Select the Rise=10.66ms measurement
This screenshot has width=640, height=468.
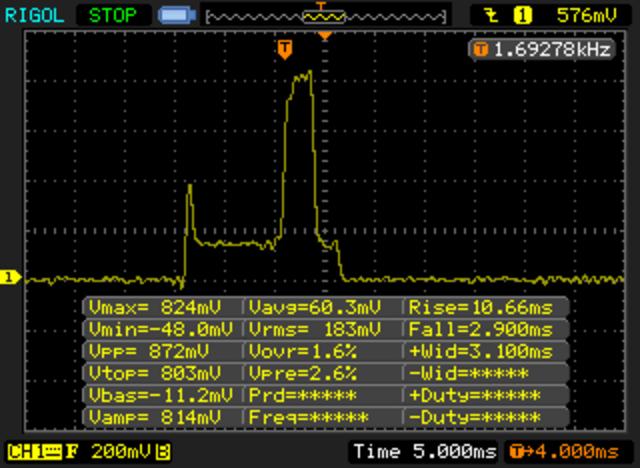[x=484, y=307]
